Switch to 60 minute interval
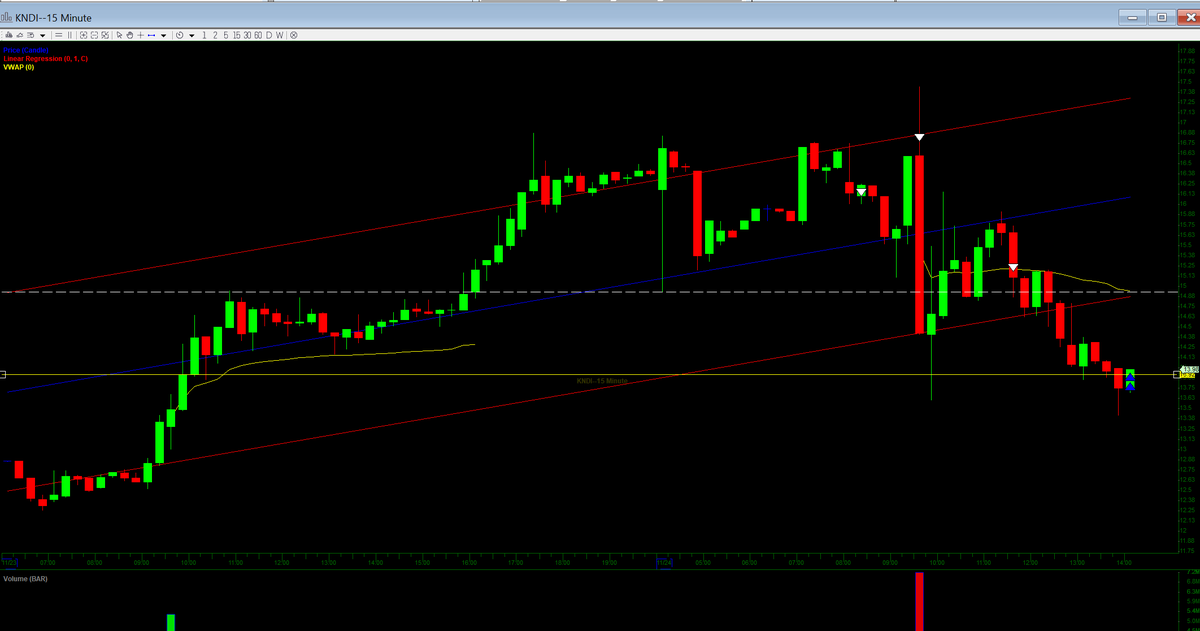 [x=258, y=35]
